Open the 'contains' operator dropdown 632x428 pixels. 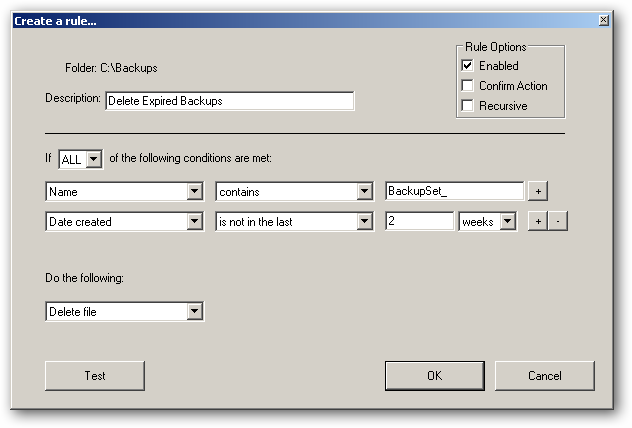click(295, 191)
